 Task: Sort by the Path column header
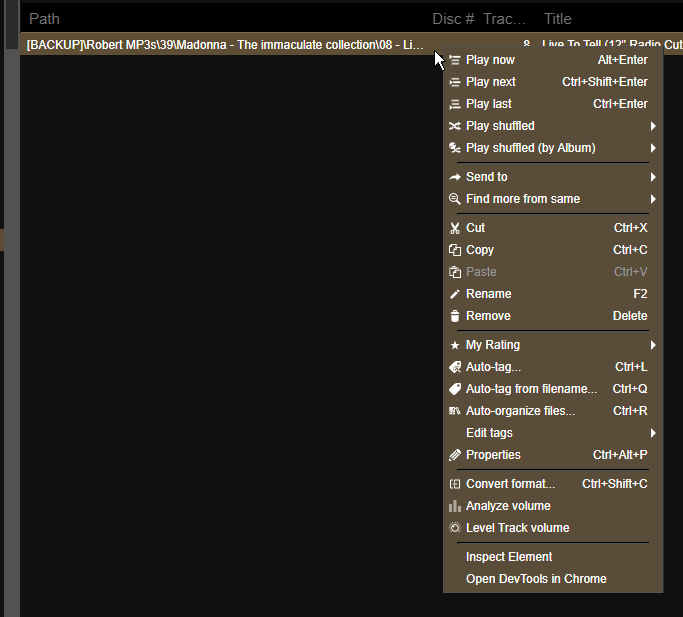coord(44,19)
